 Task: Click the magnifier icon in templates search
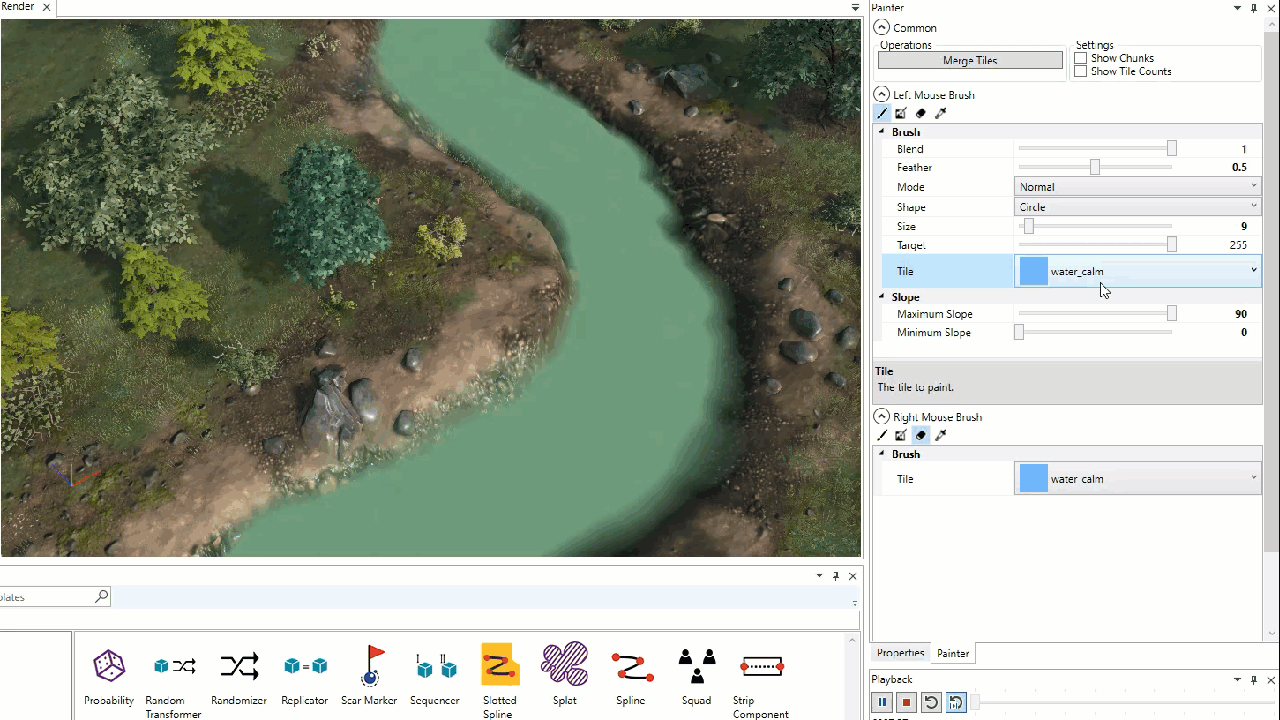[x=101, y=597]
